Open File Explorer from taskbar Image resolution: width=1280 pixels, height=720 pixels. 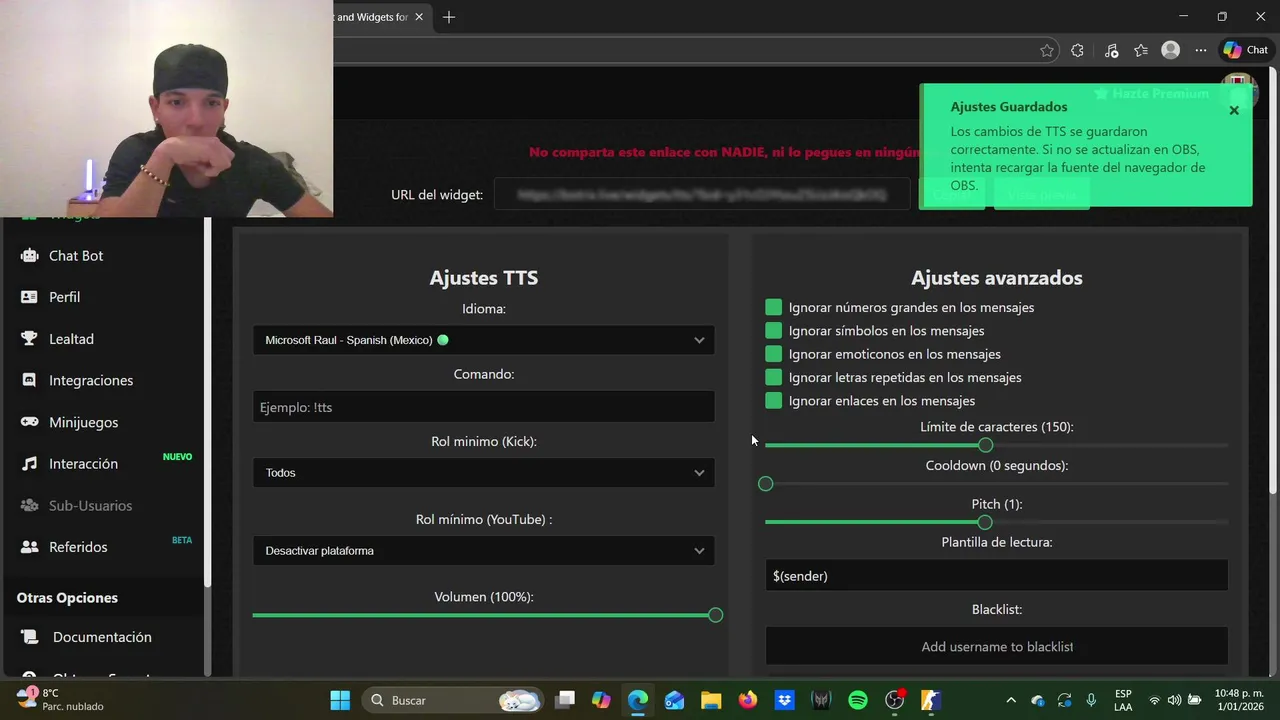click(x=711, y=700)
